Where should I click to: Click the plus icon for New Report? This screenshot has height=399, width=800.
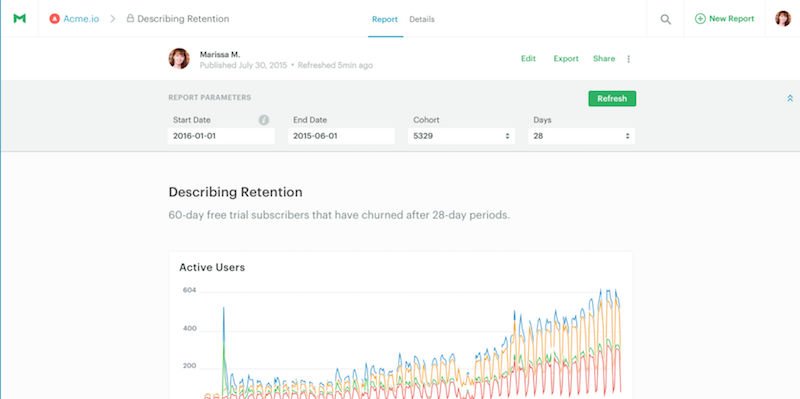(x=701, y=19)
